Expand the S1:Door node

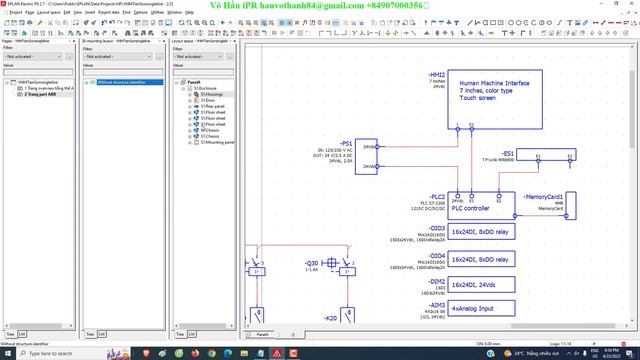(190, 100)
